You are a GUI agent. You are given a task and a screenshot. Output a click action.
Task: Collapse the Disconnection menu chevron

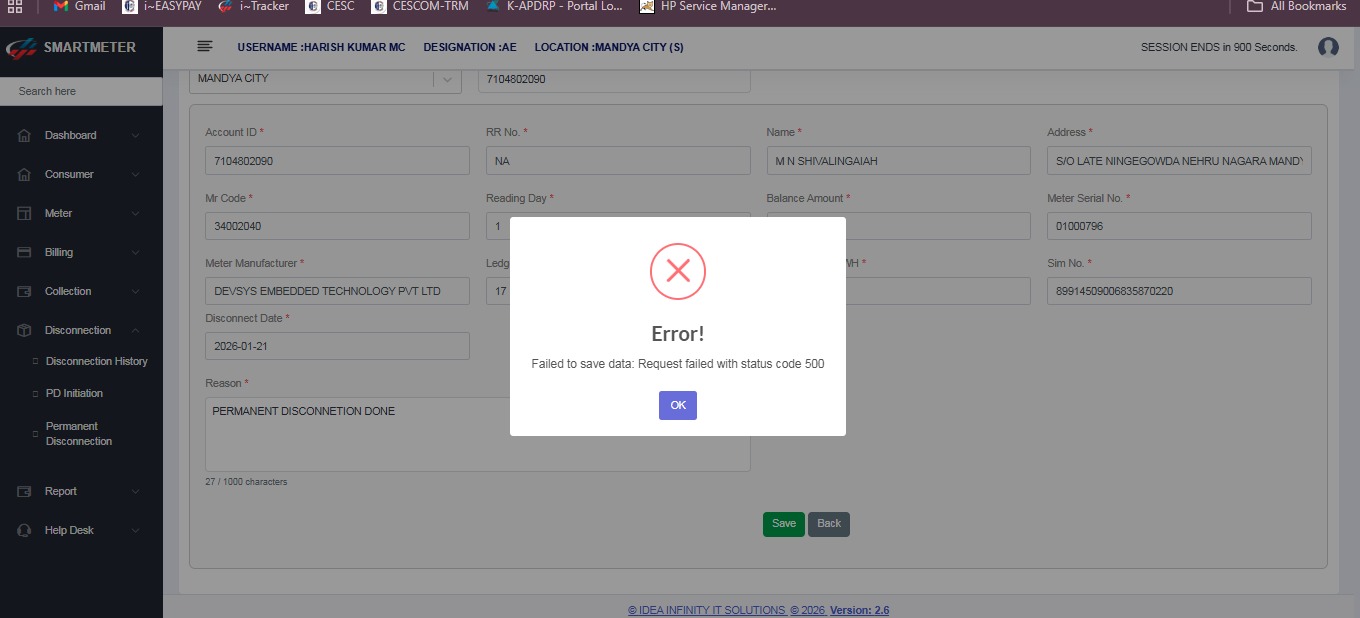(135, 330)
